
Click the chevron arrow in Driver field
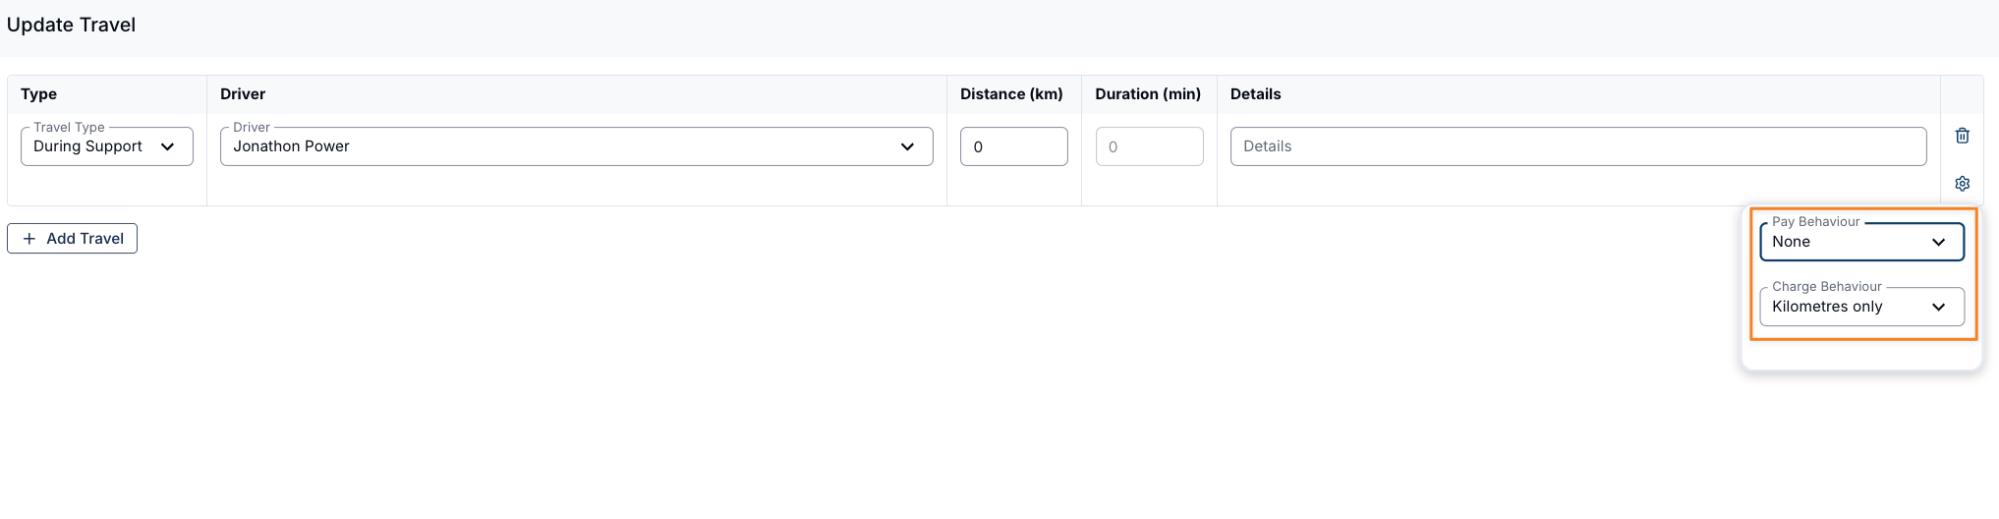pyautogui.click(x=907, y=147)
